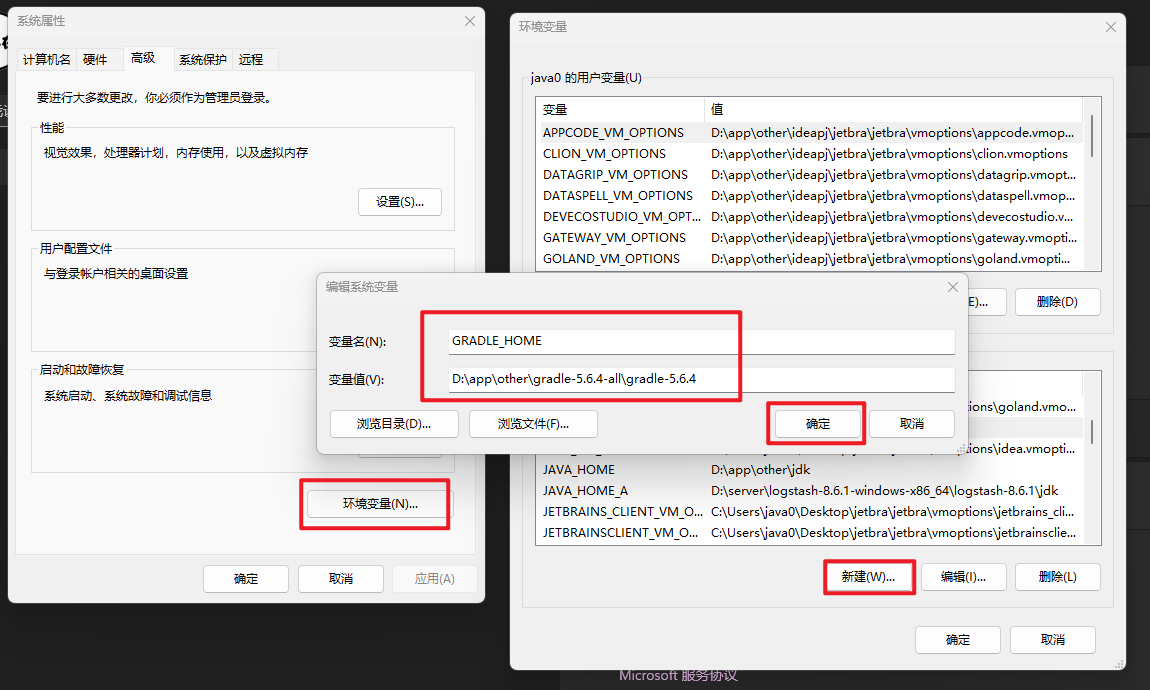
Task: Click 浏览文件(F)... button
Action: (533, 424)
